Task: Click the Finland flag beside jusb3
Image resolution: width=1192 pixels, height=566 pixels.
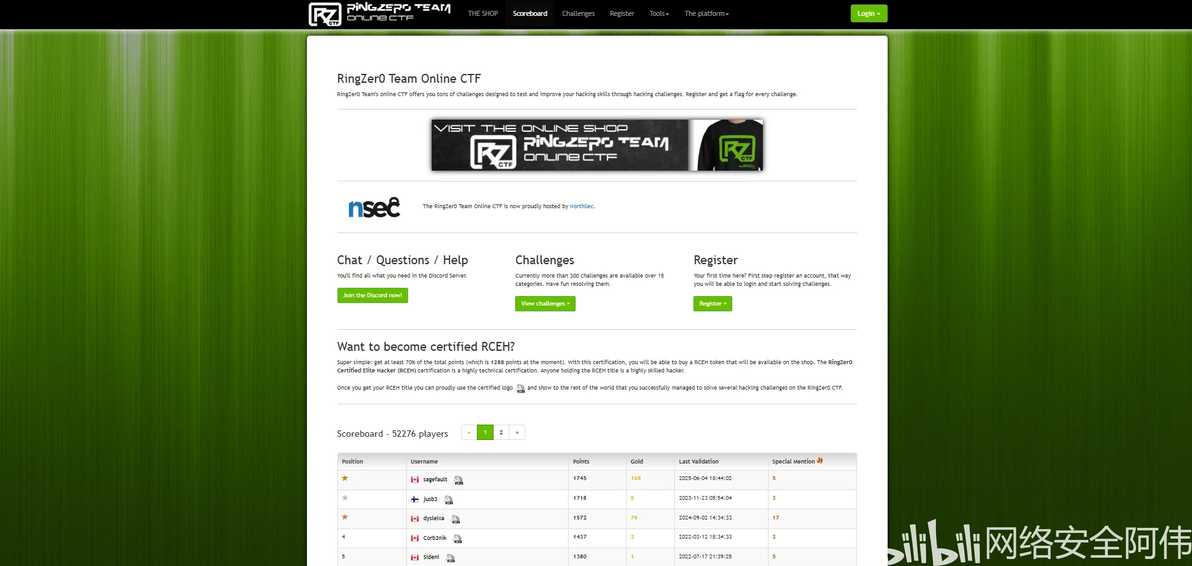Action: (x=415, y=499)
